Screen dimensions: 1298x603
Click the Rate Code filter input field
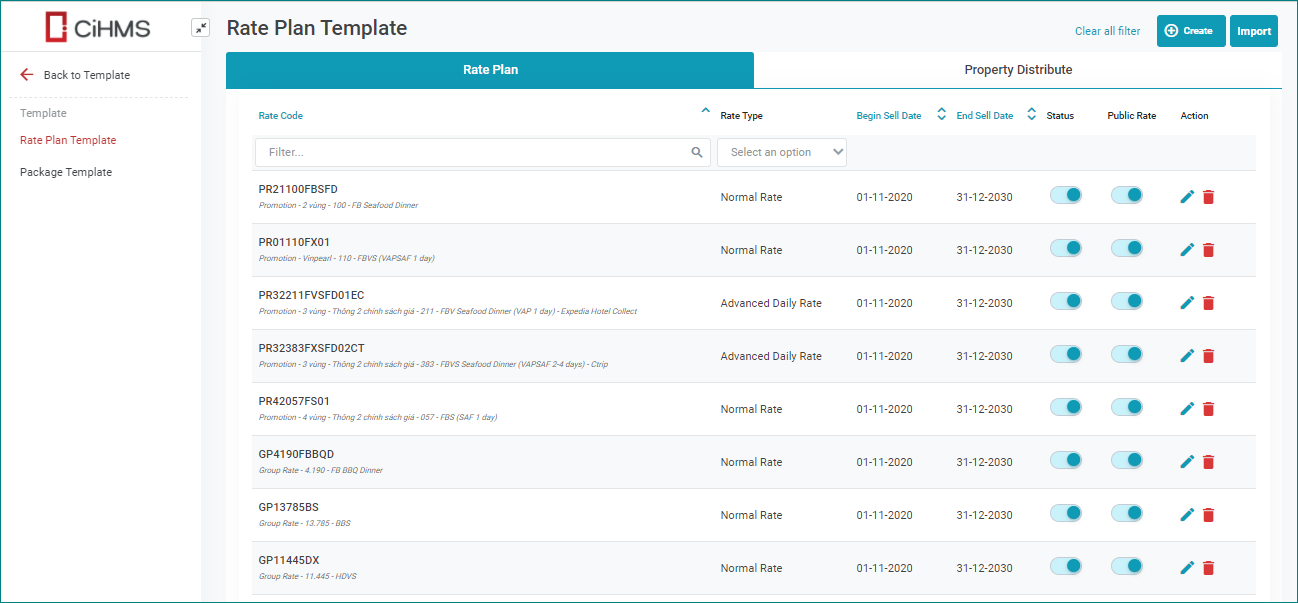470,153
